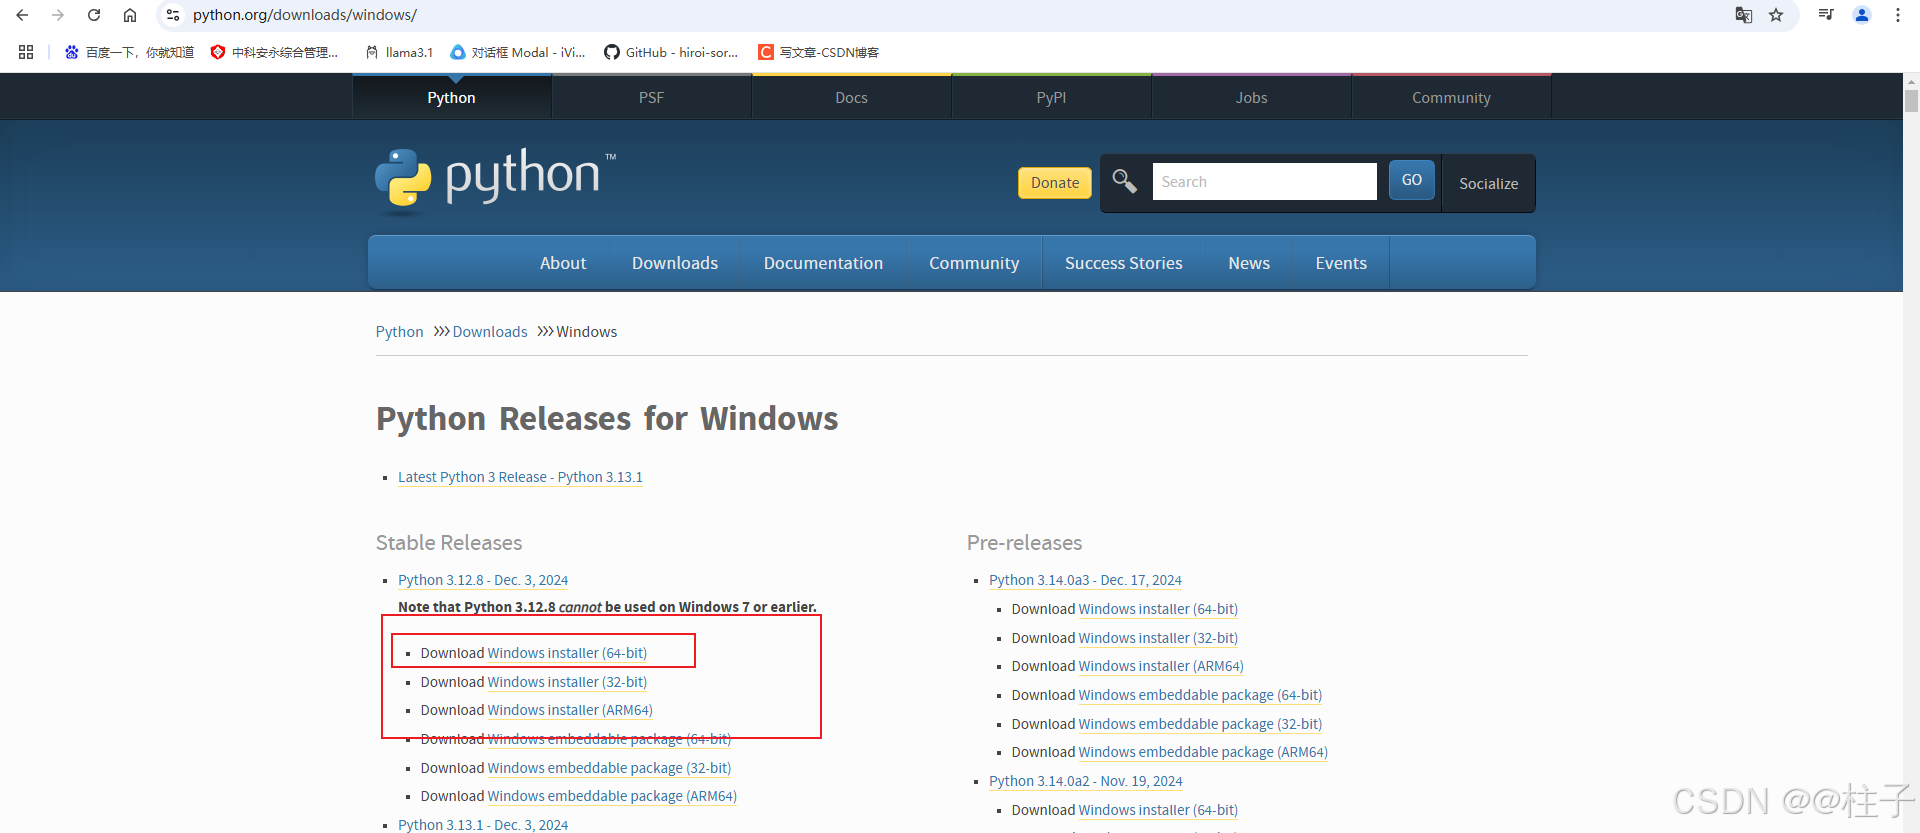Open the browser three-dot menu

1898,15
